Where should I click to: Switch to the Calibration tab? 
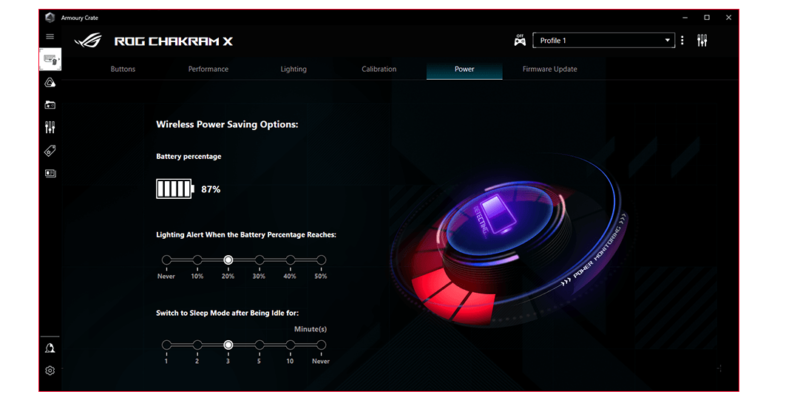379,69
